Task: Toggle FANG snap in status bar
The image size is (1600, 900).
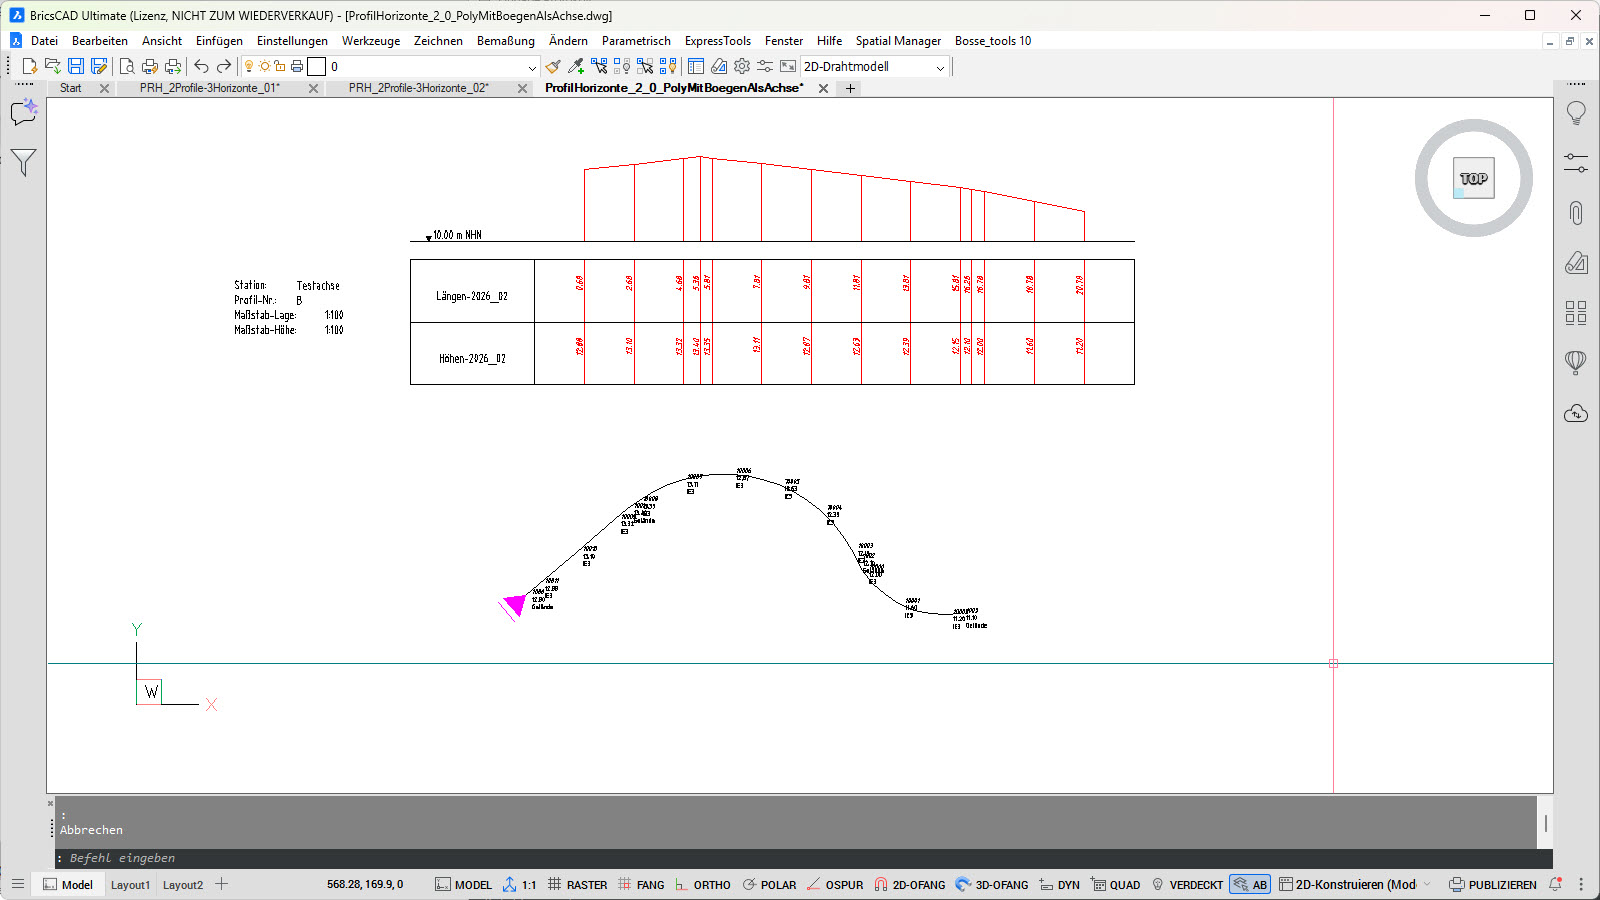Action: [x=641, y=885]
